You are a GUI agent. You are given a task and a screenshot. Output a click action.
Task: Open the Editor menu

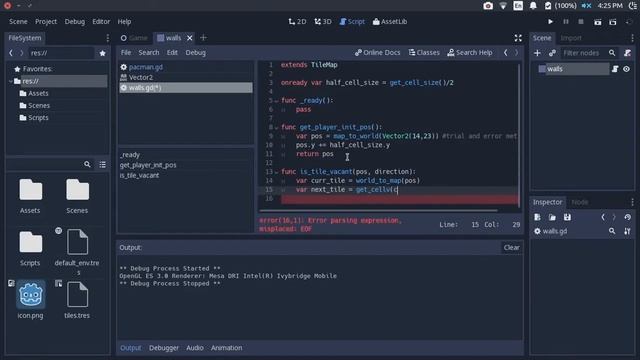point(101,22)
